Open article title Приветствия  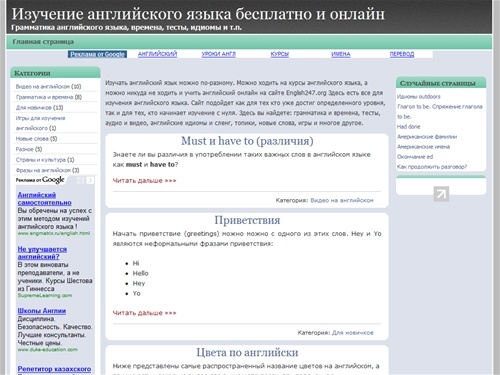247,220
